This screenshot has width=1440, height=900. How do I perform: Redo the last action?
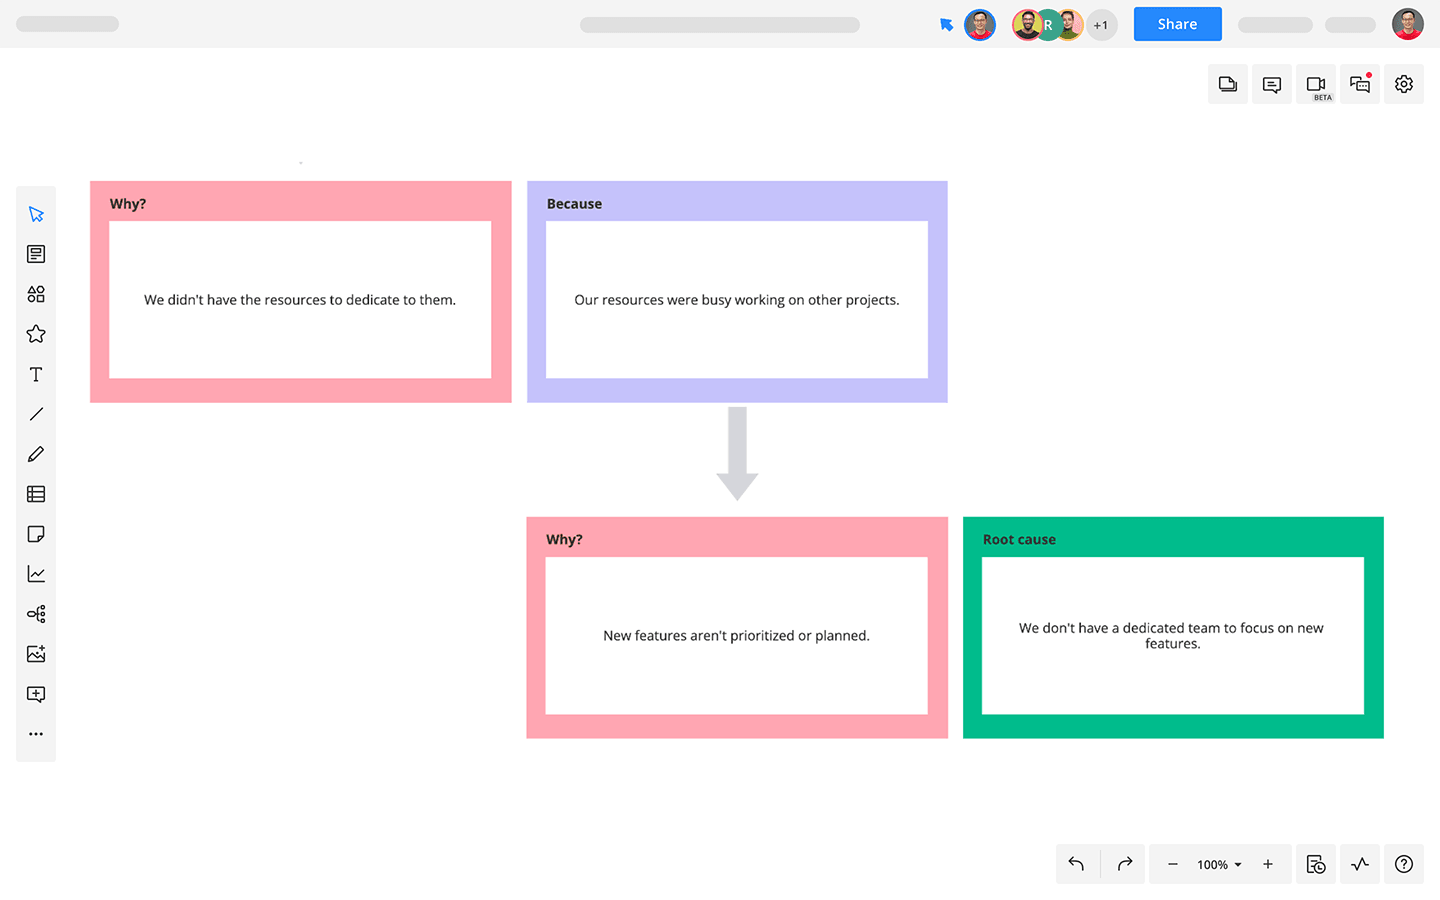1124,864
